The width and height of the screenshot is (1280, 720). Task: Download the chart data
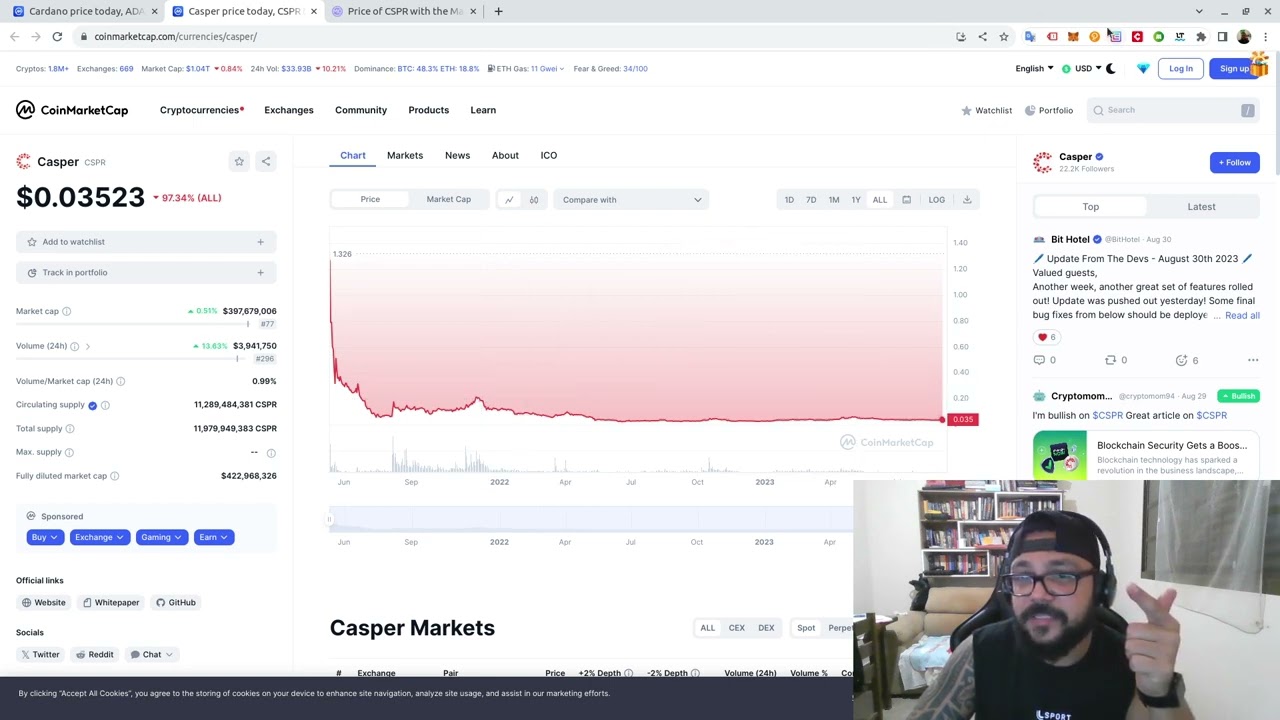coord(967,199)
